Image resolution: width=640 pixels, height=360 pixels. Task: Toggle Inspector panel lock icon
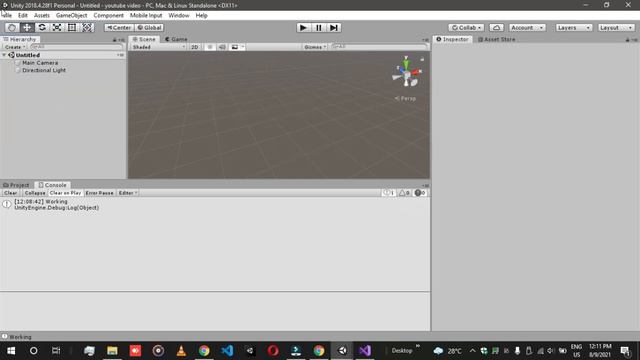pyautogui.click(x=627, y=40)
